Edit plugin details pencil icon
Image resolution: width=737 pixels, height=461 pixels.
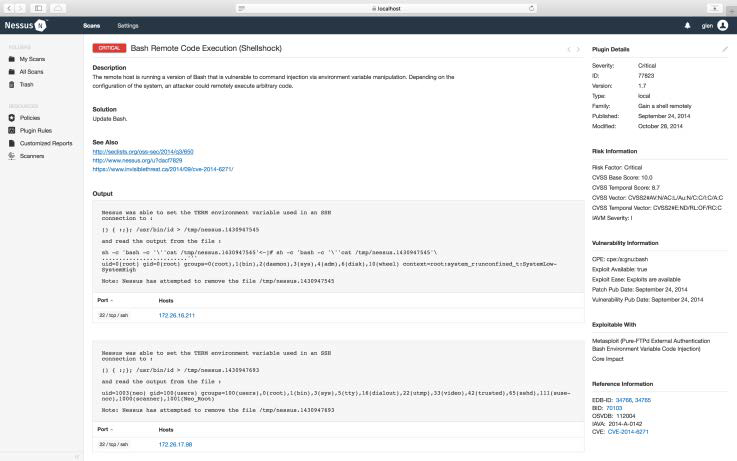(725, 49)
